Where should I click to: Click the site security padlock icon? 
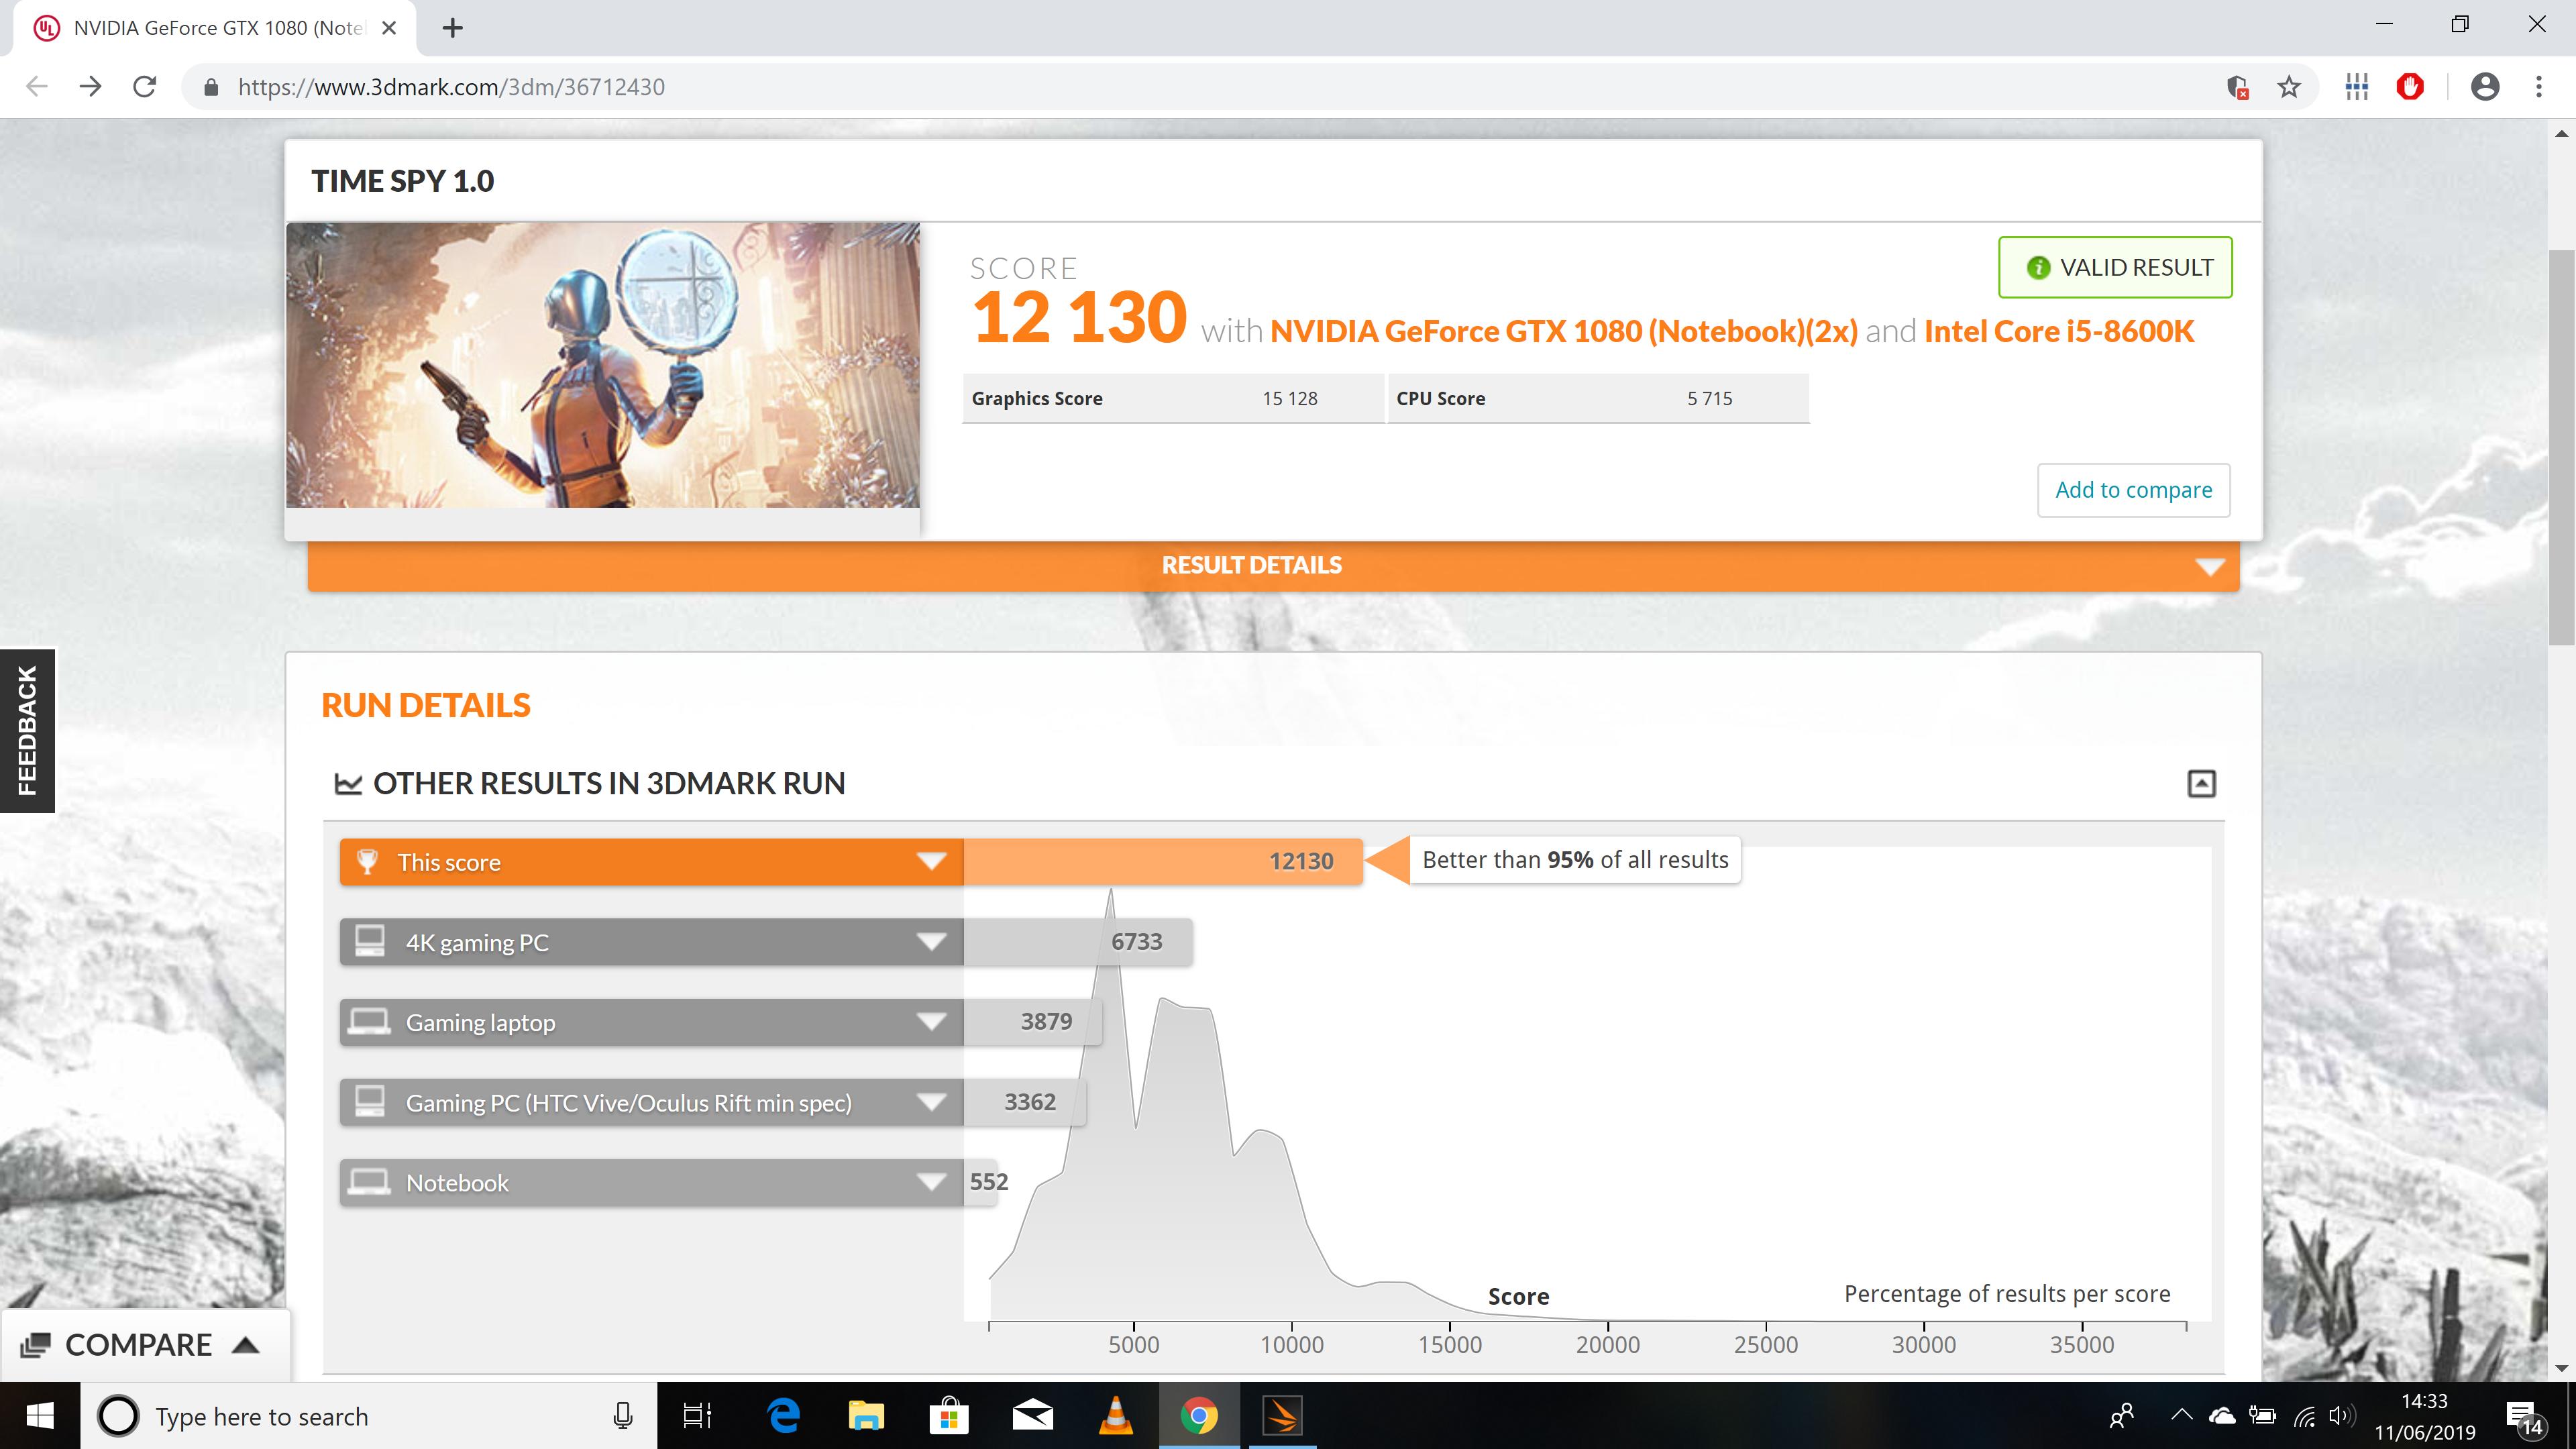pos(210,87)
